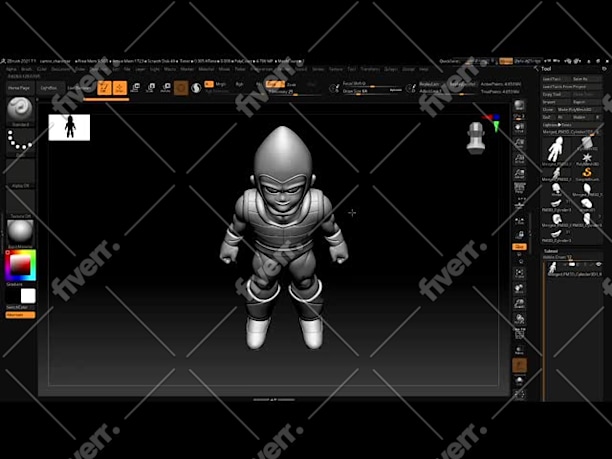Open the Material menu in menu bar

206,69
